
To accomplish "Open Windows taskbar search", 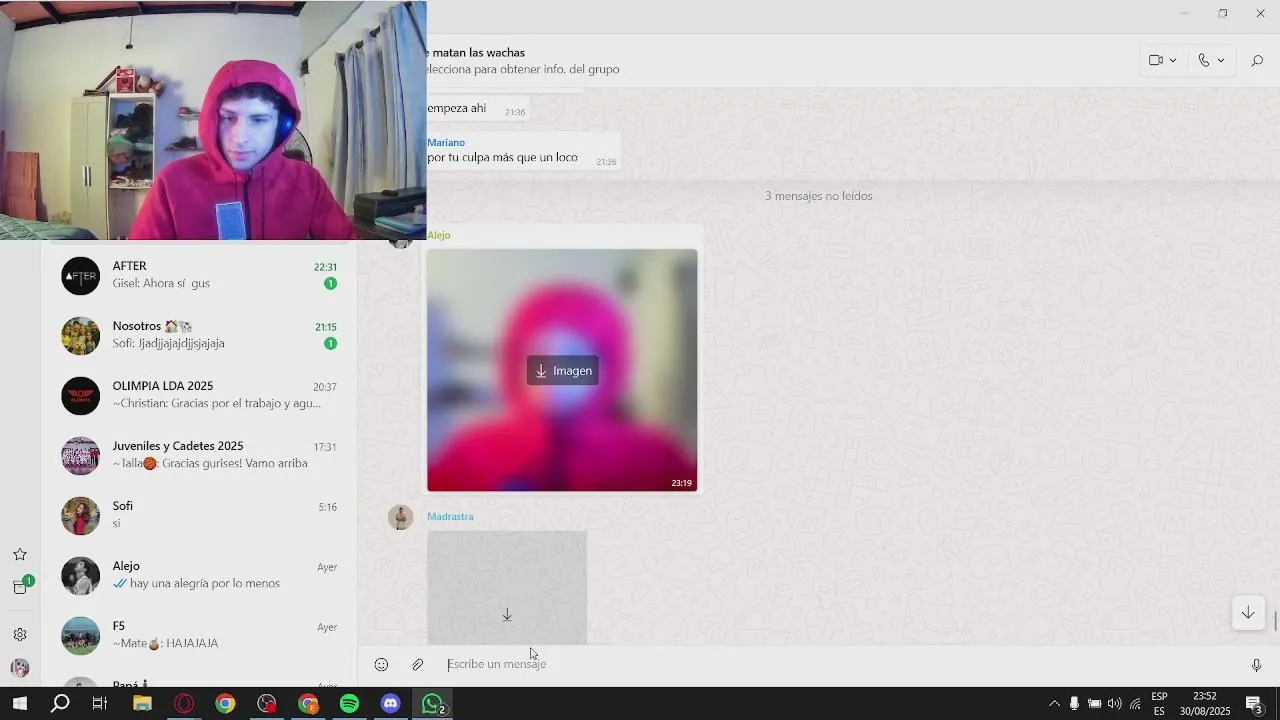I will 60,704.
